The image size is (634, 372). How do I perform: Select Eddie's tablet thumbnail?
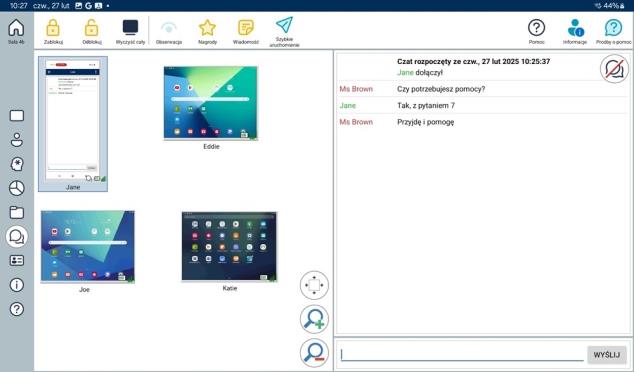tap(210, 103)
